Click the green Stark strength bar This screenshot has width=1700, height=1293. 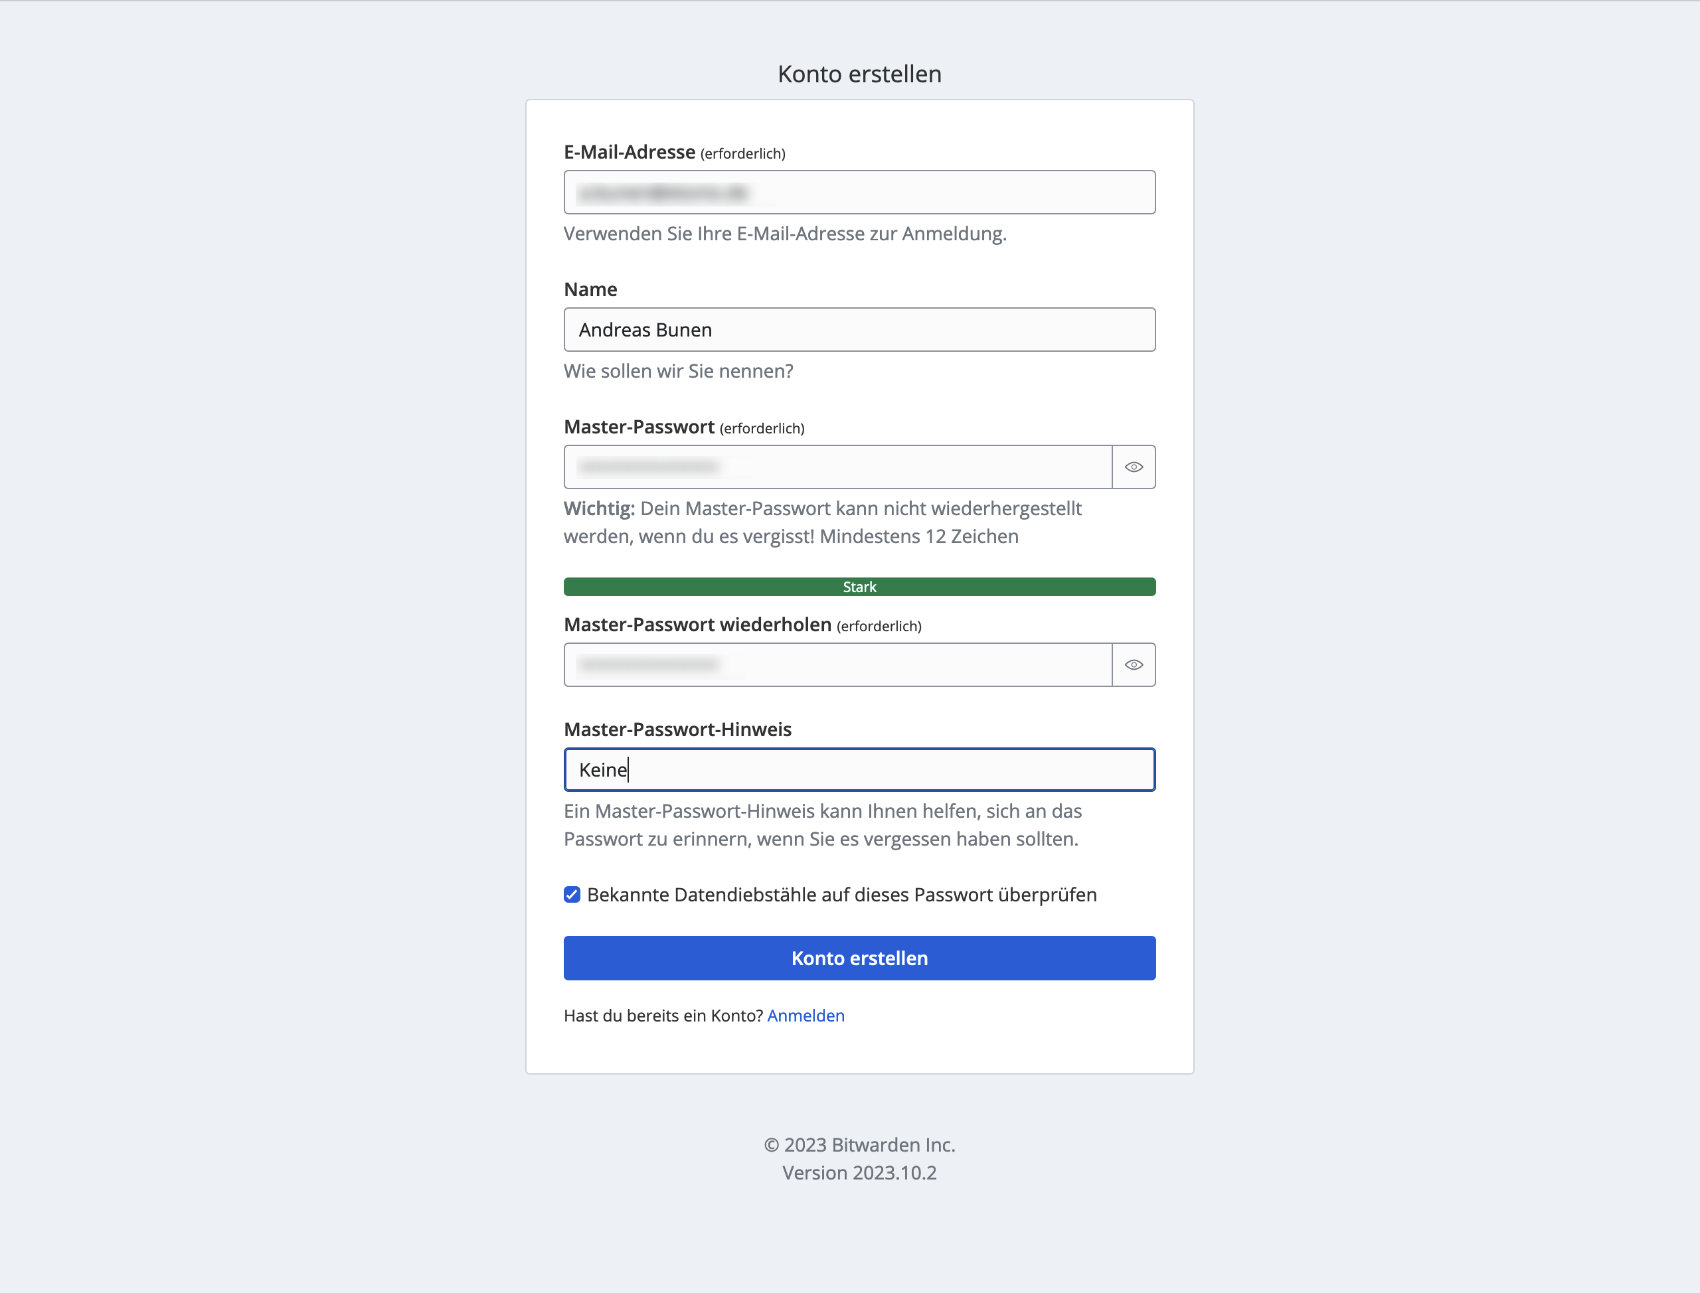point(860,587)
